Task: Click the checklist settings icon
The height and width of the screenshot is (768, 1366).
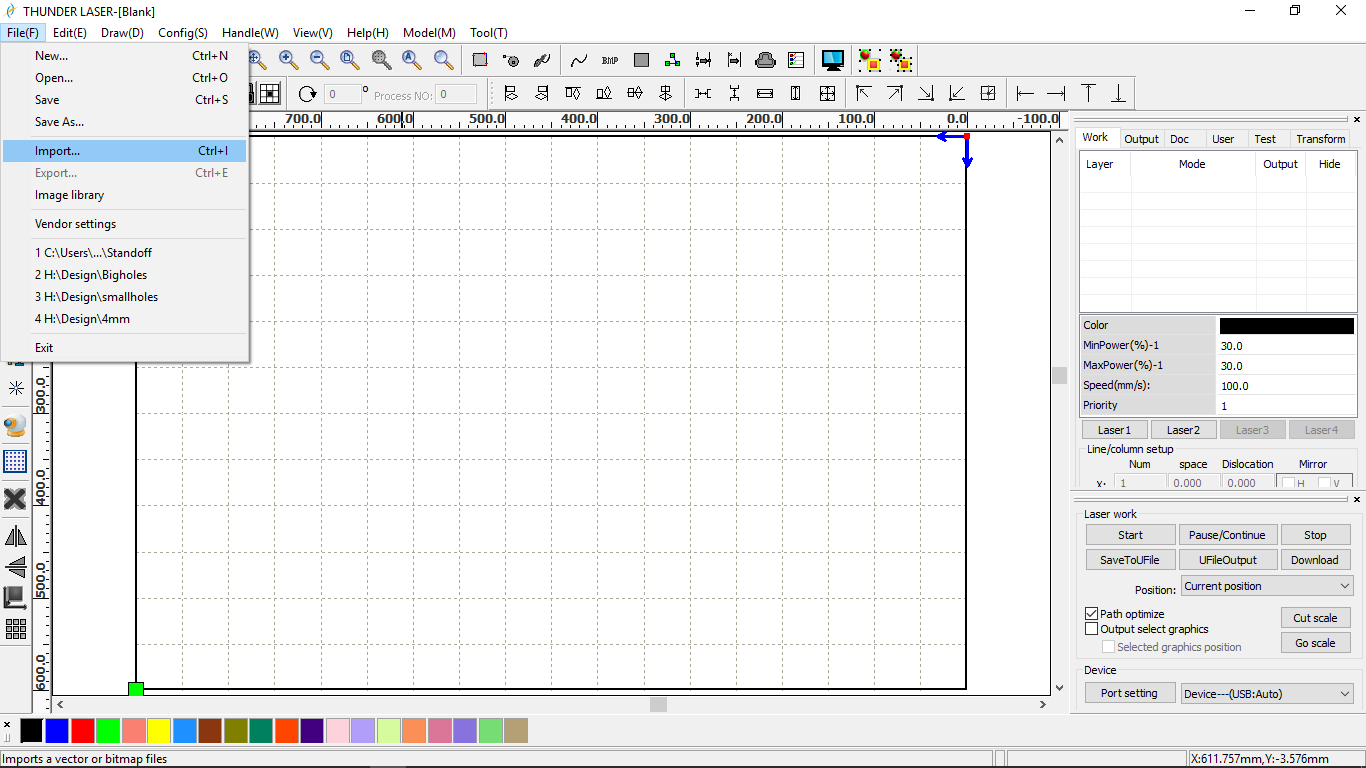Action: (796, 60)
